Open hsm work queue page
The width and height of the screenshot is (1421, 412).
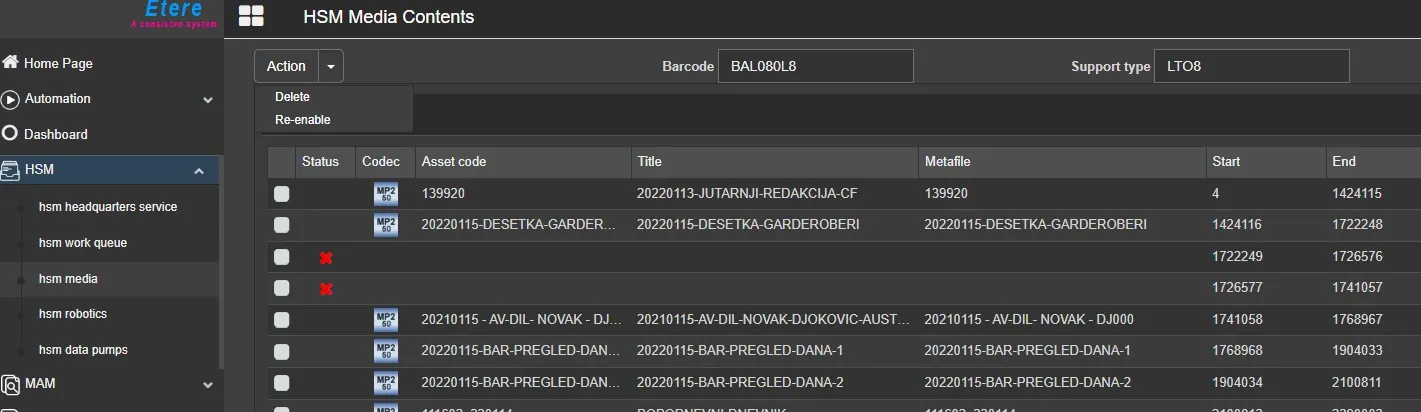(x=83, y=243)
